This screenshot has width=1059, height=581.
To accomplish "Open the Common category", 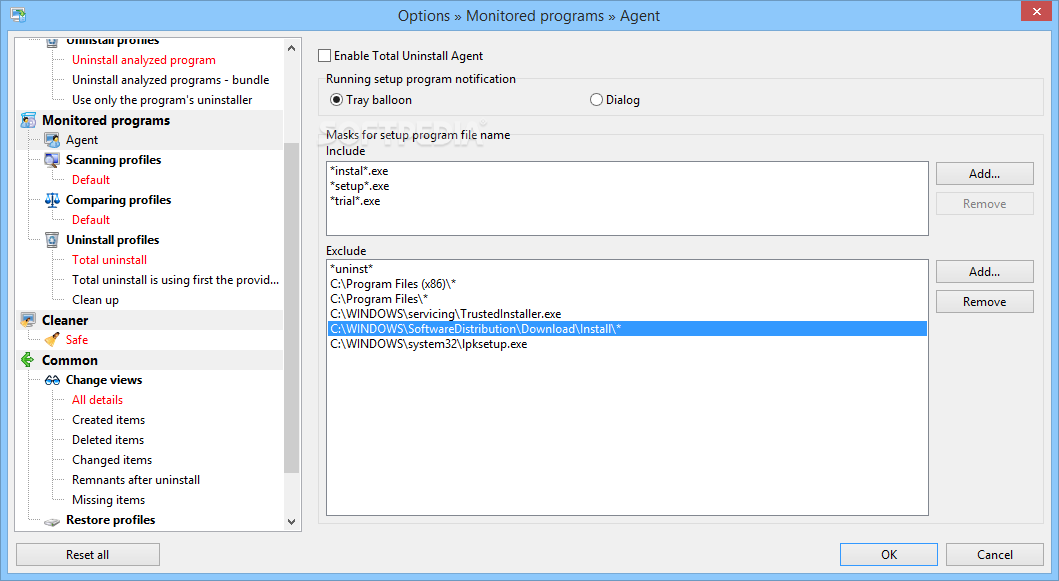I will pos(70,360).
